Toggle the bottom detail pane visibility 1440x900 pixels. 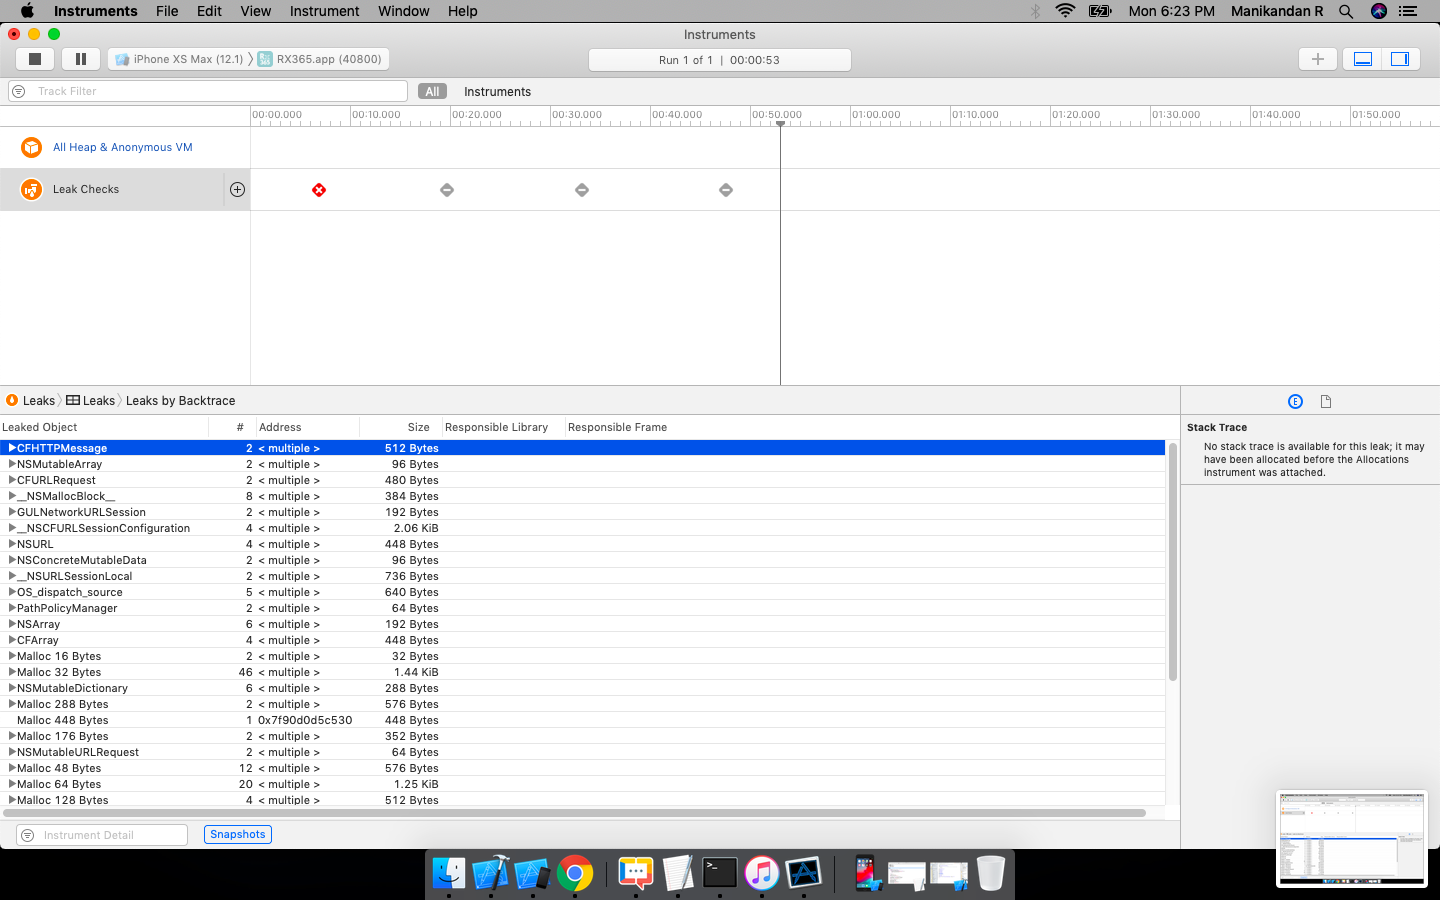[x=1362, y=58]
